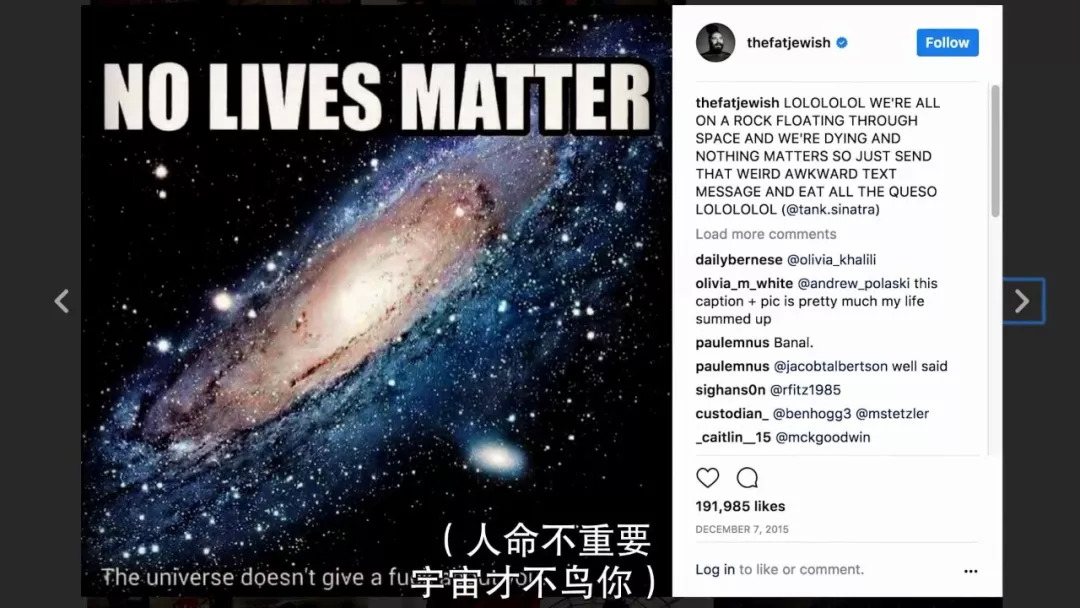Open the @mckgoodwin mention
1080x608 pixels.
coord(823,437)
